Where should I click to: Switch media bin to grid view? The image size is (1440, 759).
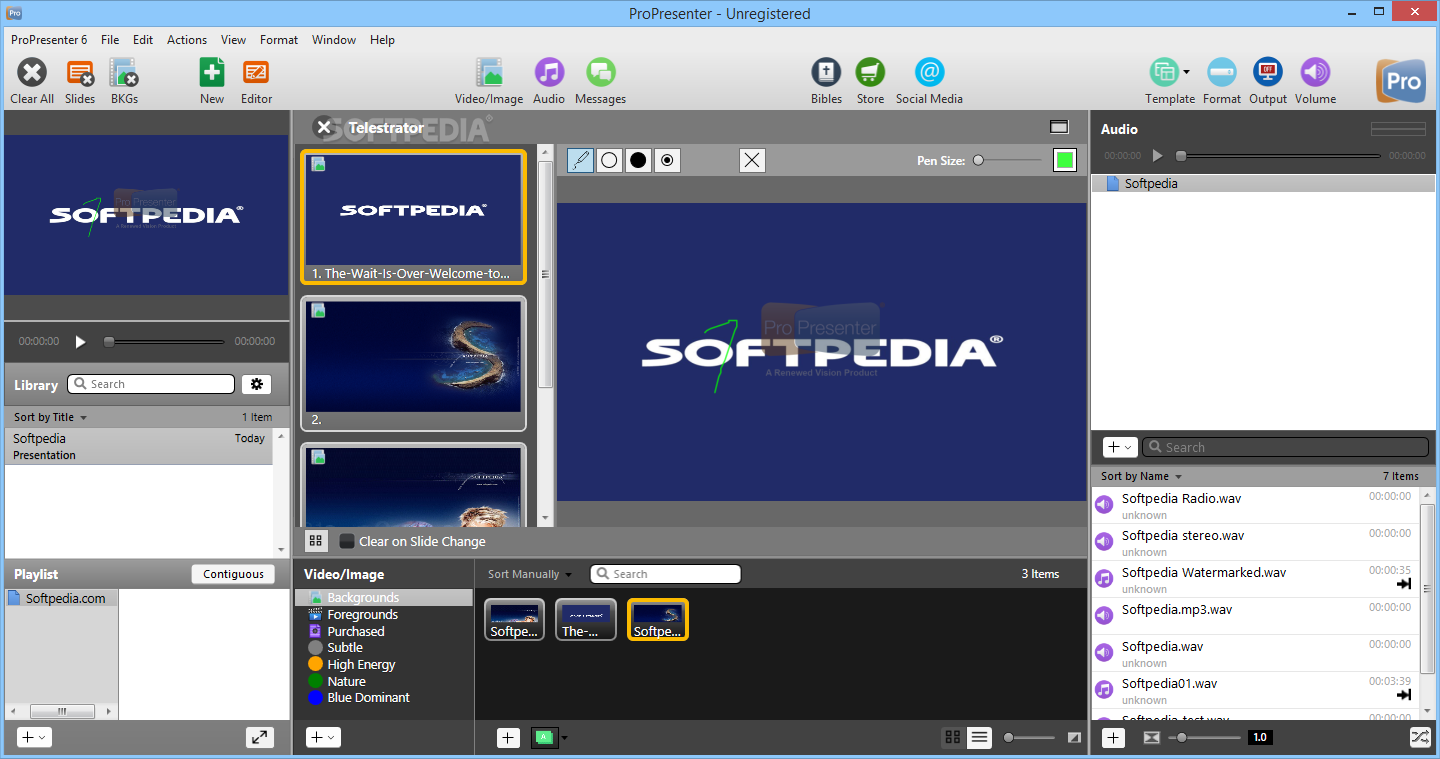pos(953,737)
